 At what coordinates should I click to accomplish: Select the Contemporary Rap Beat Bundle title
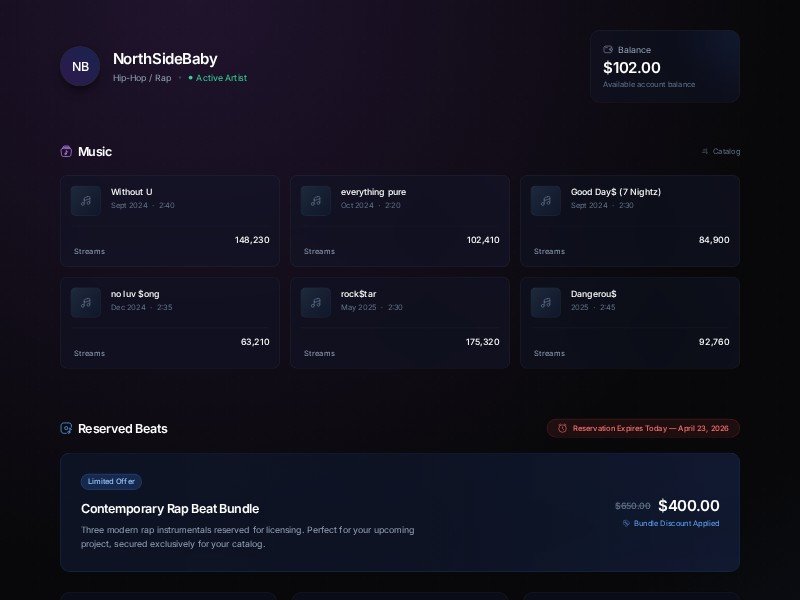click(x=170, y=509)
